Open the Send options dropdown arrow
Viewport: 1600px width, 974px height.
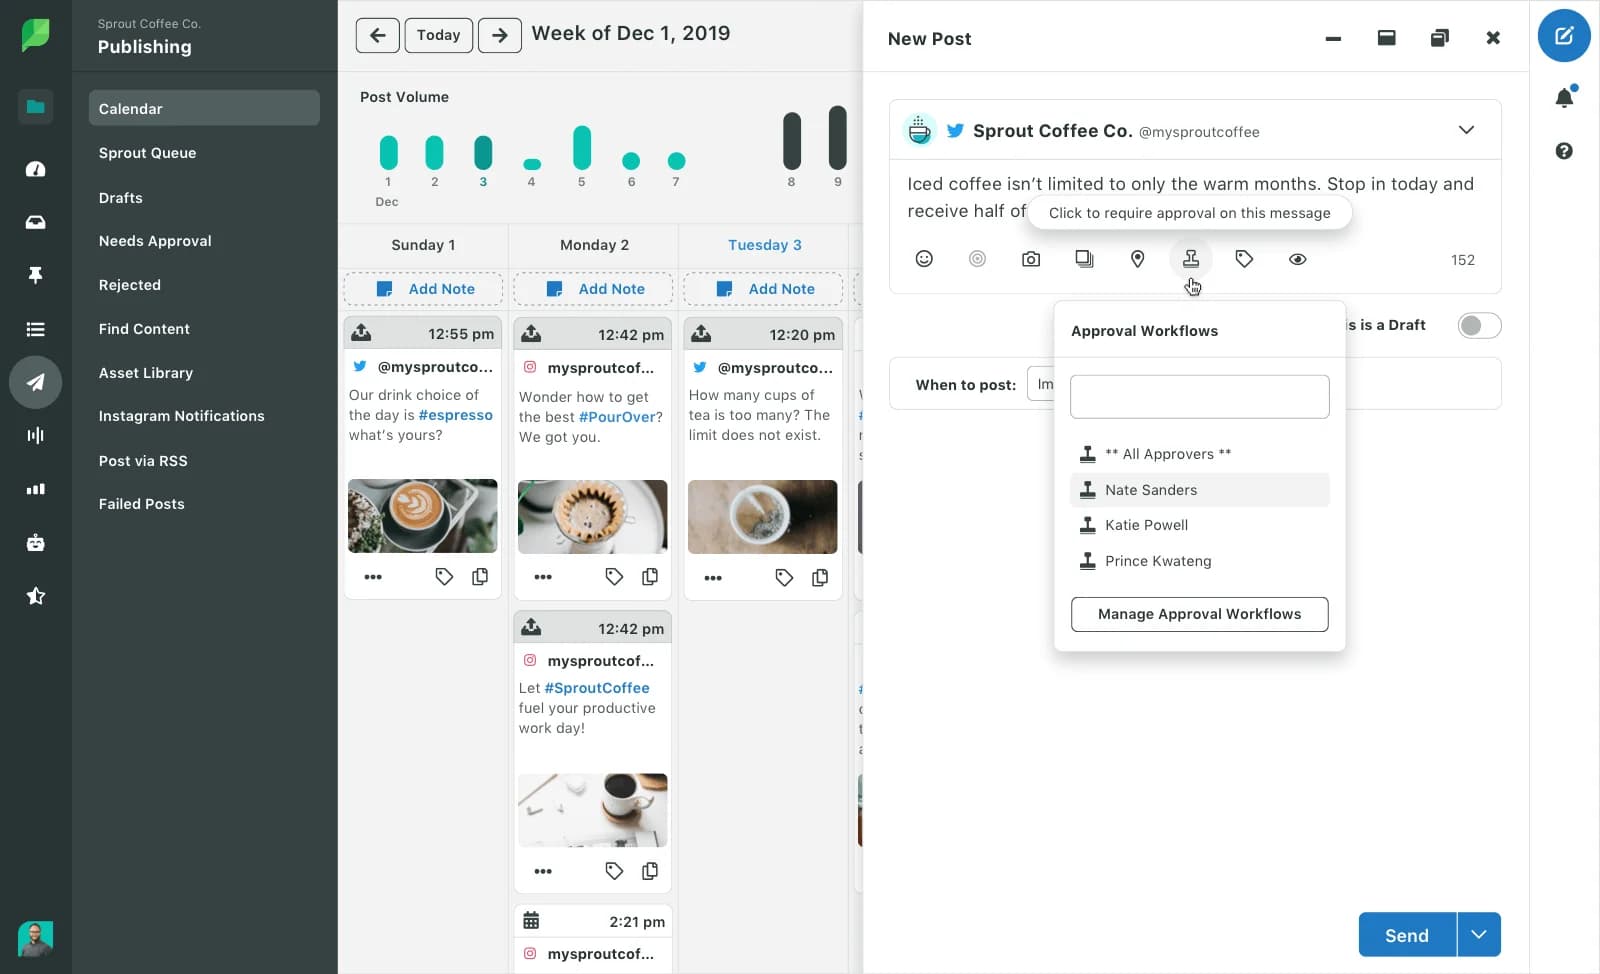[x=1479, y=935]
